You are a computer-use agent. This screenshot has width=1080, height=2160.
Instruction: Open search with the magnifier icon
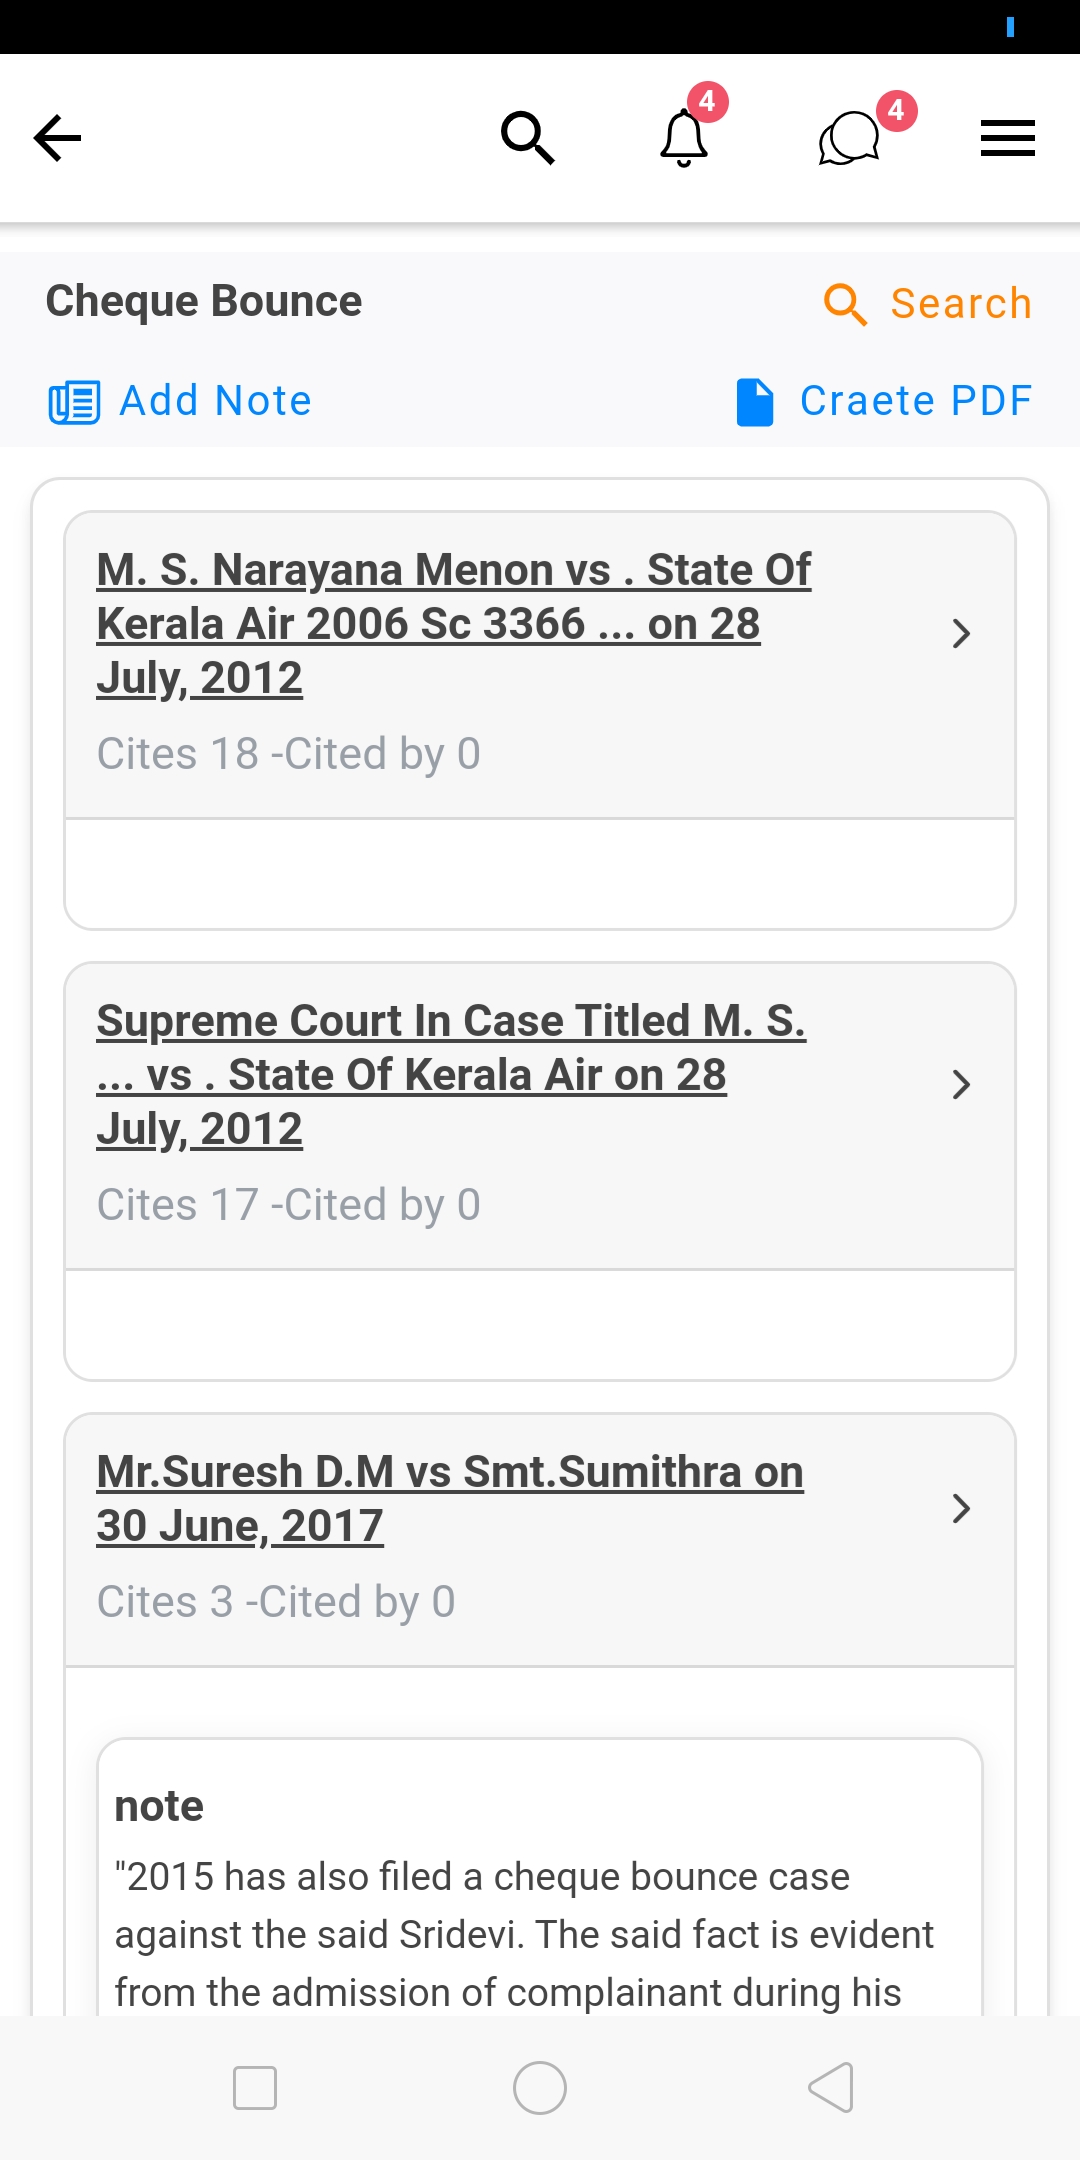[x=527, y=138]
